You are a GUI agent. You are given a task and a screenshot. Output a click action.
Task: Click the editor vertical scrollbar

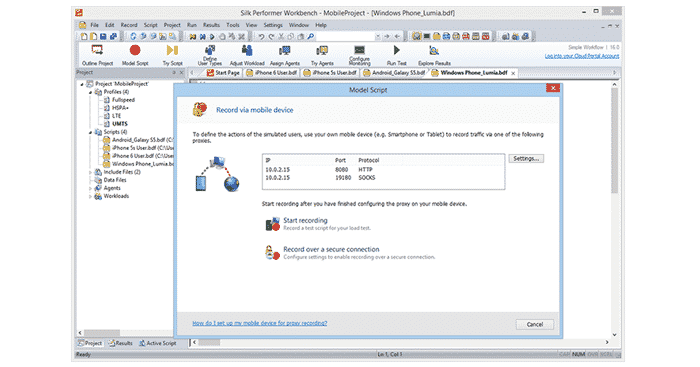tap(614, 209)
